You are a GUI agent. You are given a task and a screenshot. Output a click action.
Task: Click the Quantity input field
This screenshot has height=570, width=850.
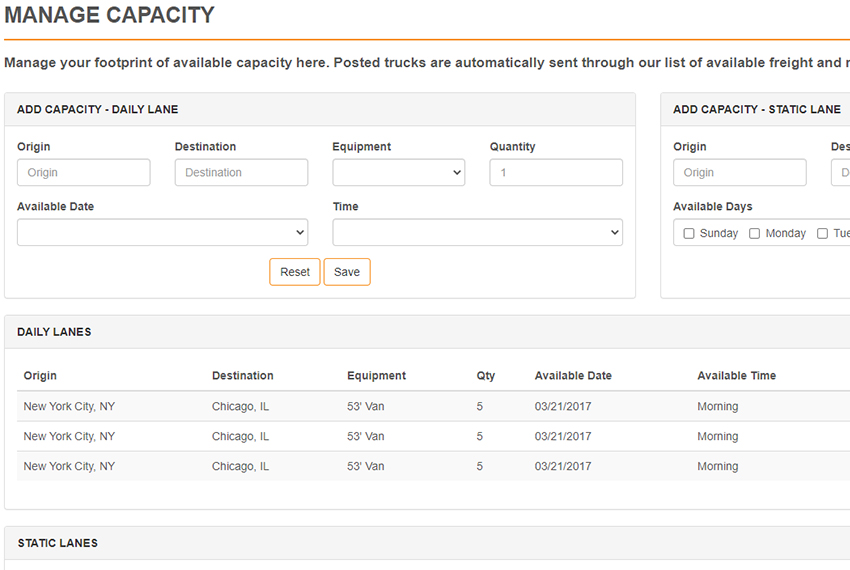point(556,172)
